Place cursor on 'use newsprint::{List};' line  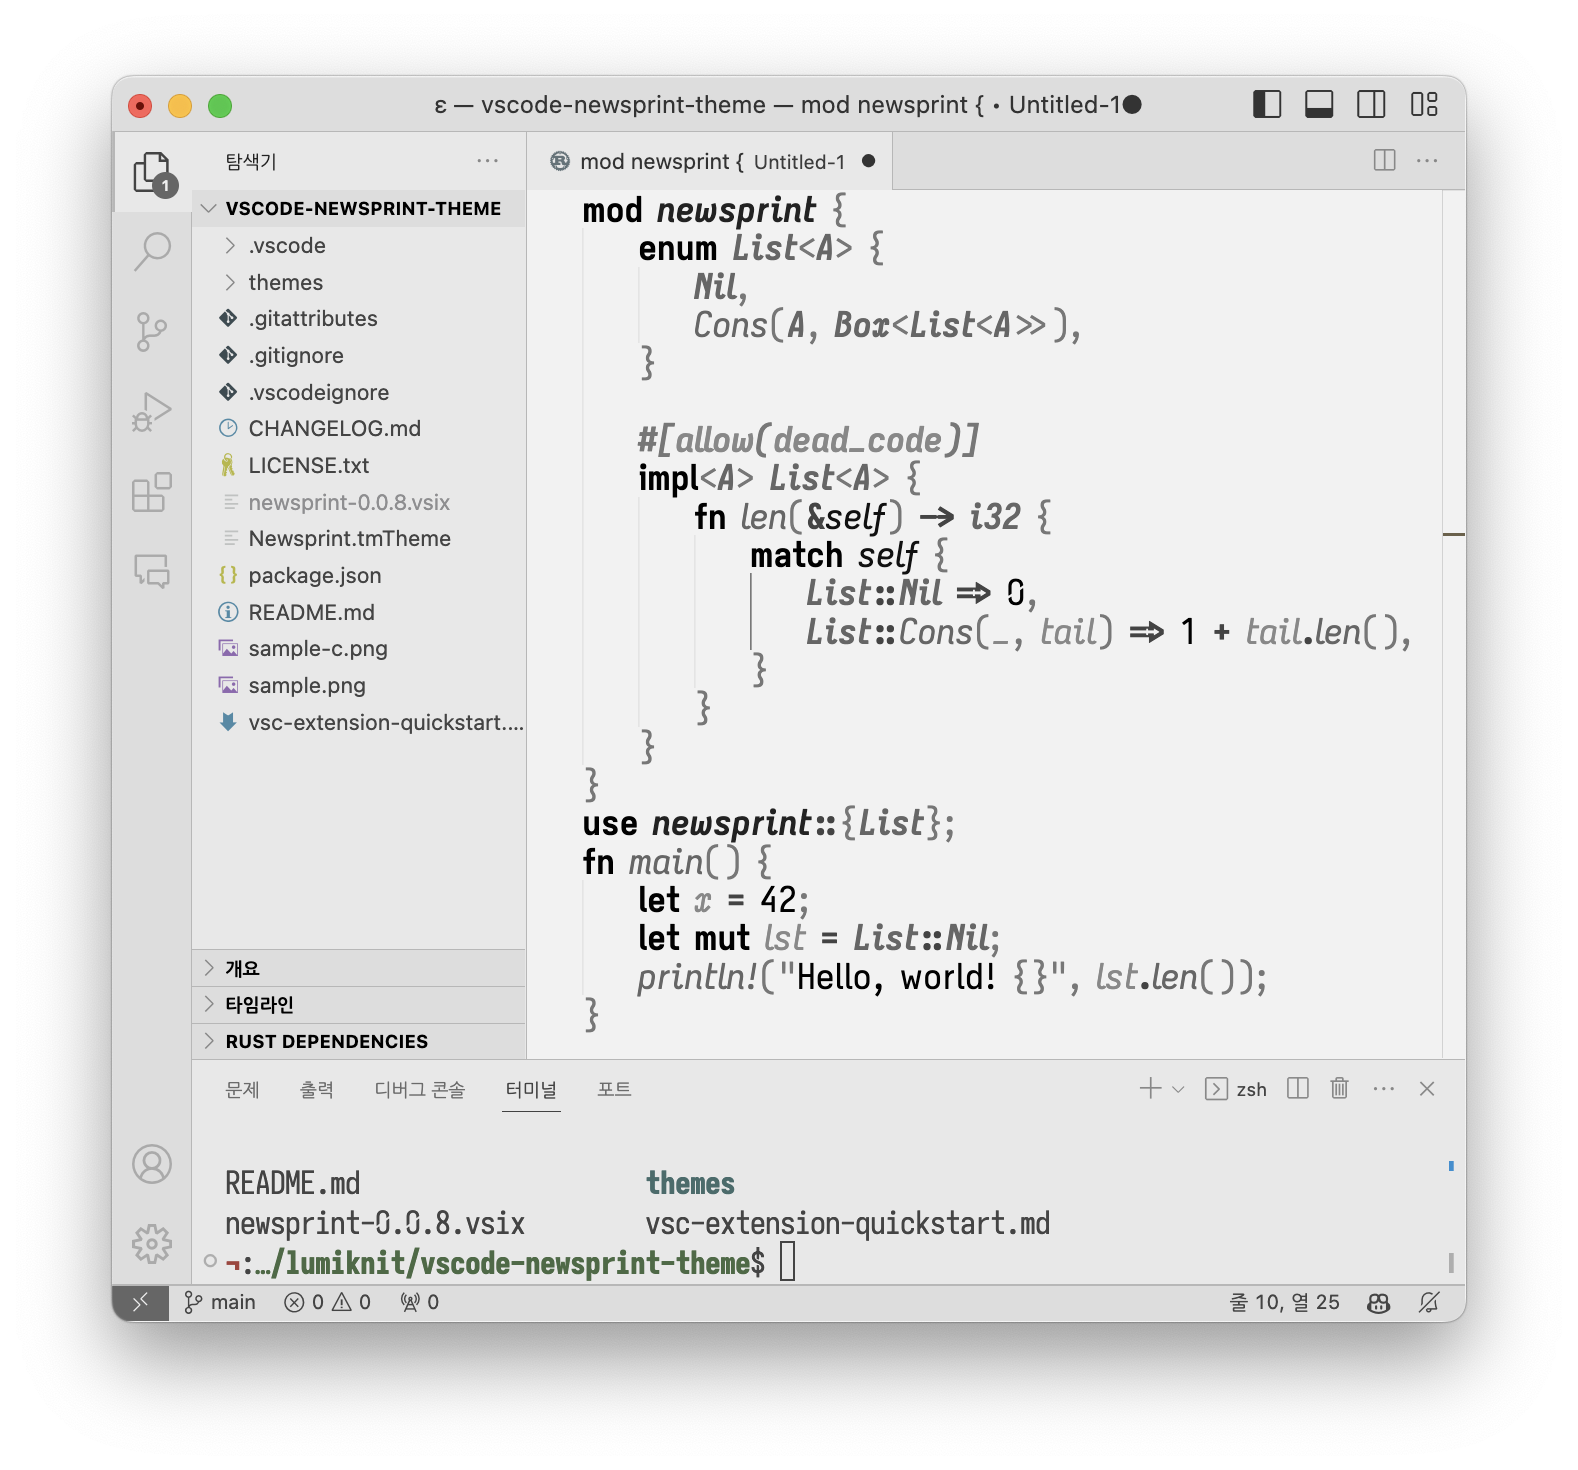coord(768,823)
